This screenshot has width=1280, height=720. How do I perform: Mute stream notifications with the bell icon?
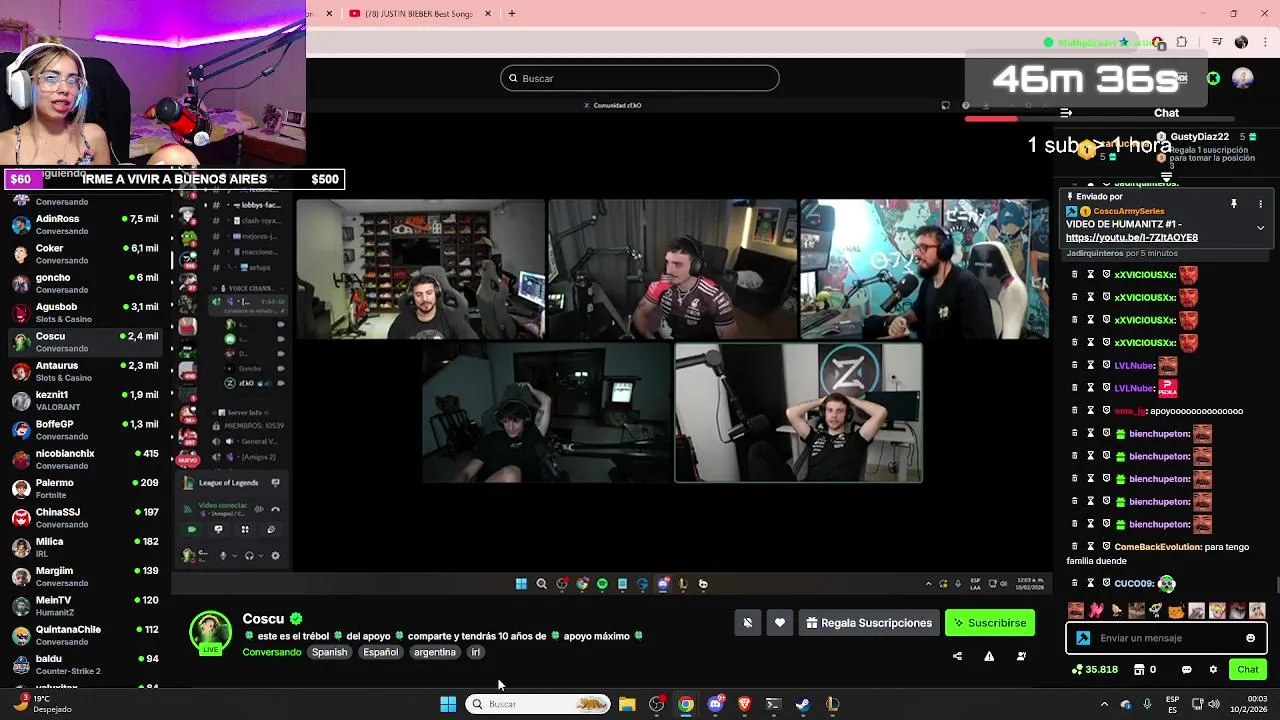coord(747,623)
